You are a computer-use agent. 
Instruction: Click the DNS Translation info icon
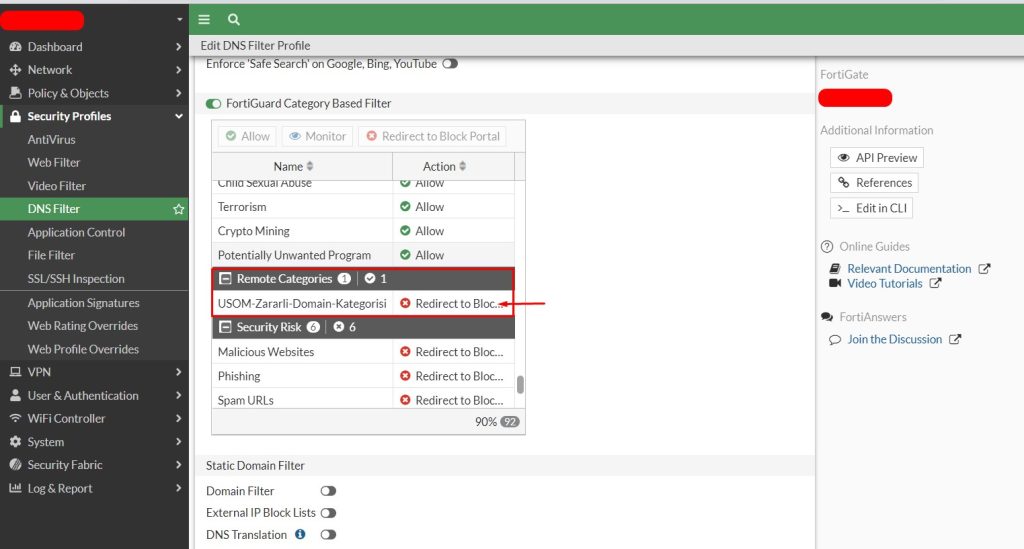click(300, 535)
